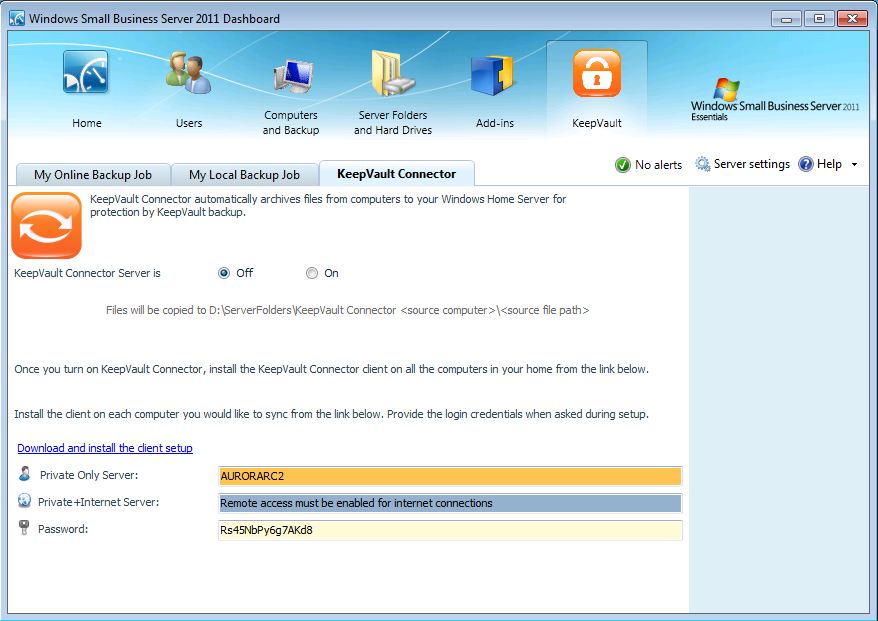
Task: Minimize the Dashboard window
Action: (x=786, y=18)
